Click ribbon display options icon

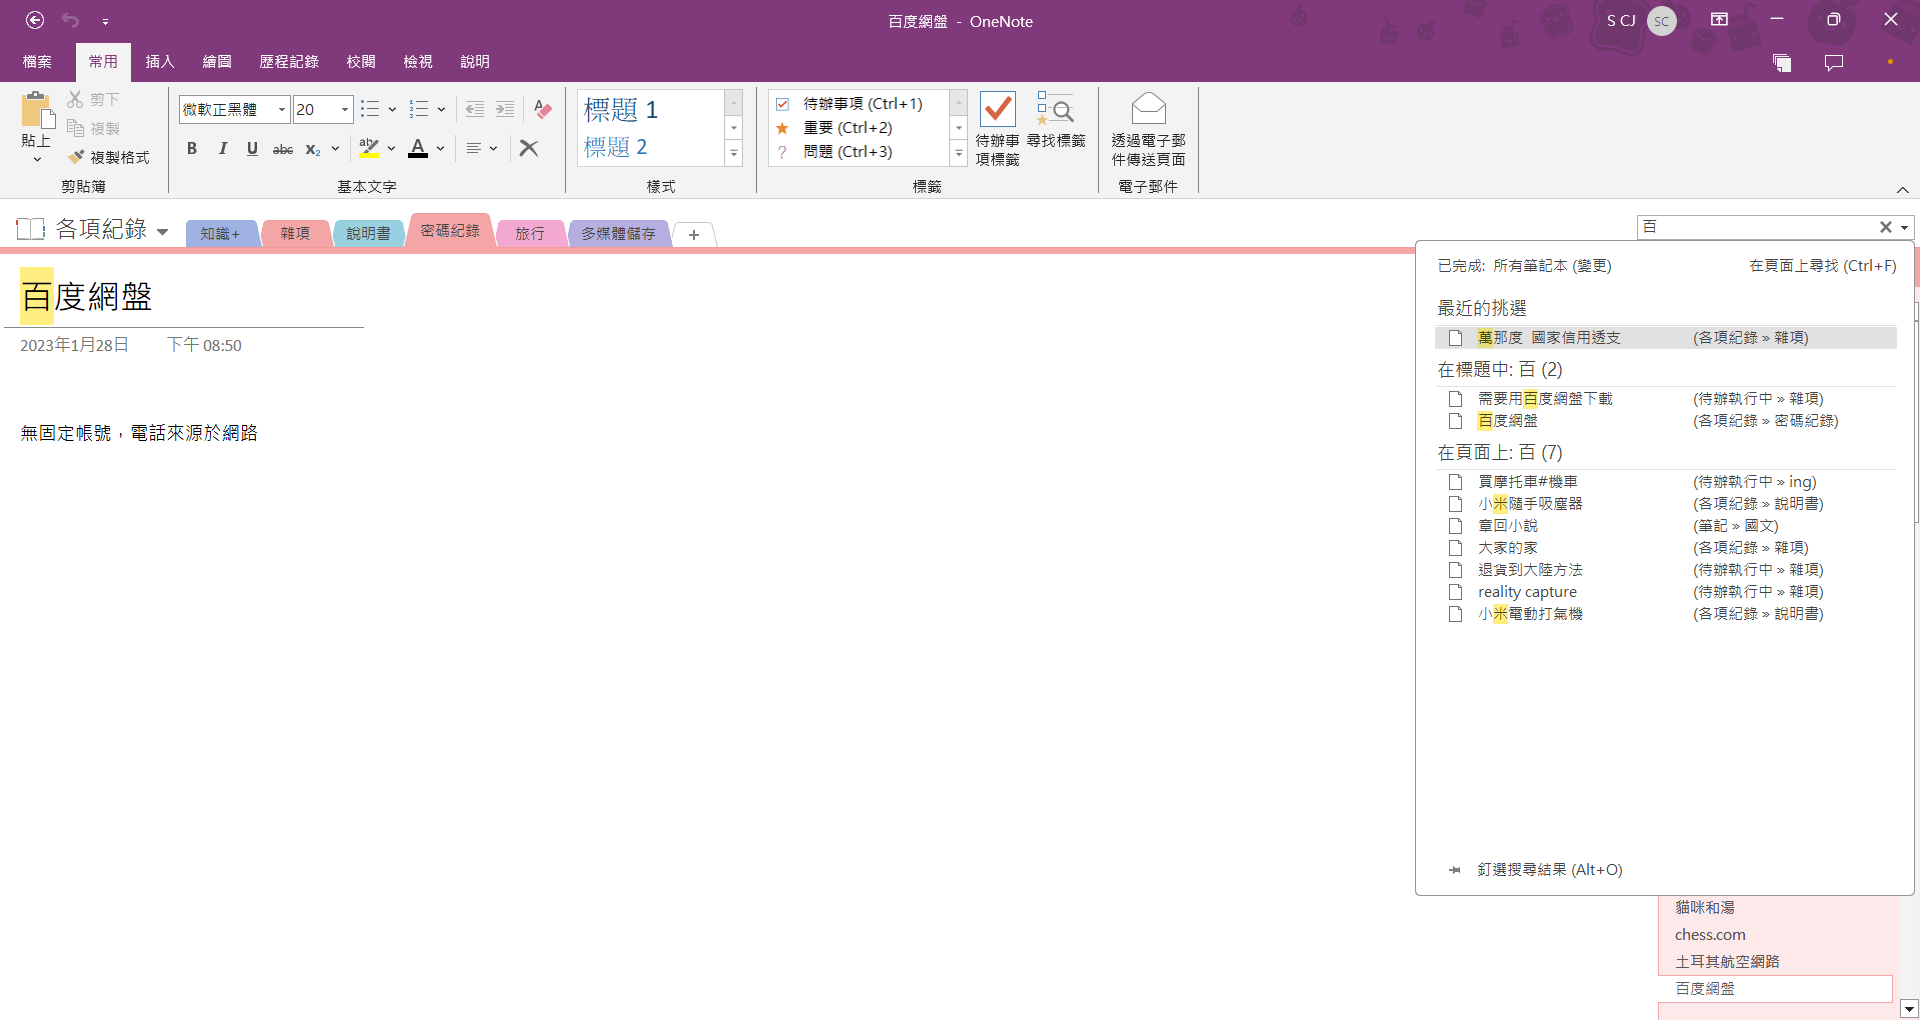1719,19
